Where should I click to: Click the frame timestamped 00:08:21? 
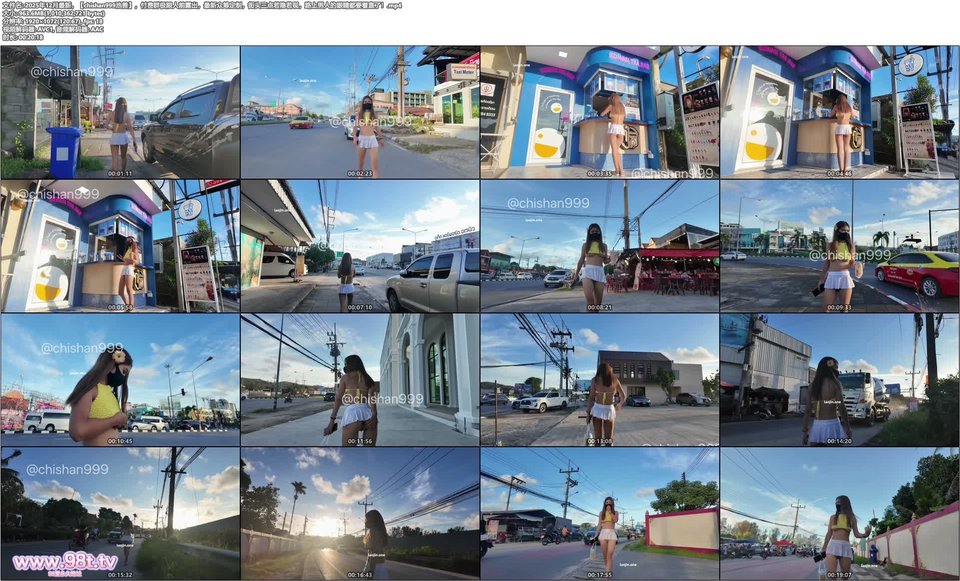[x=599, y=246]
